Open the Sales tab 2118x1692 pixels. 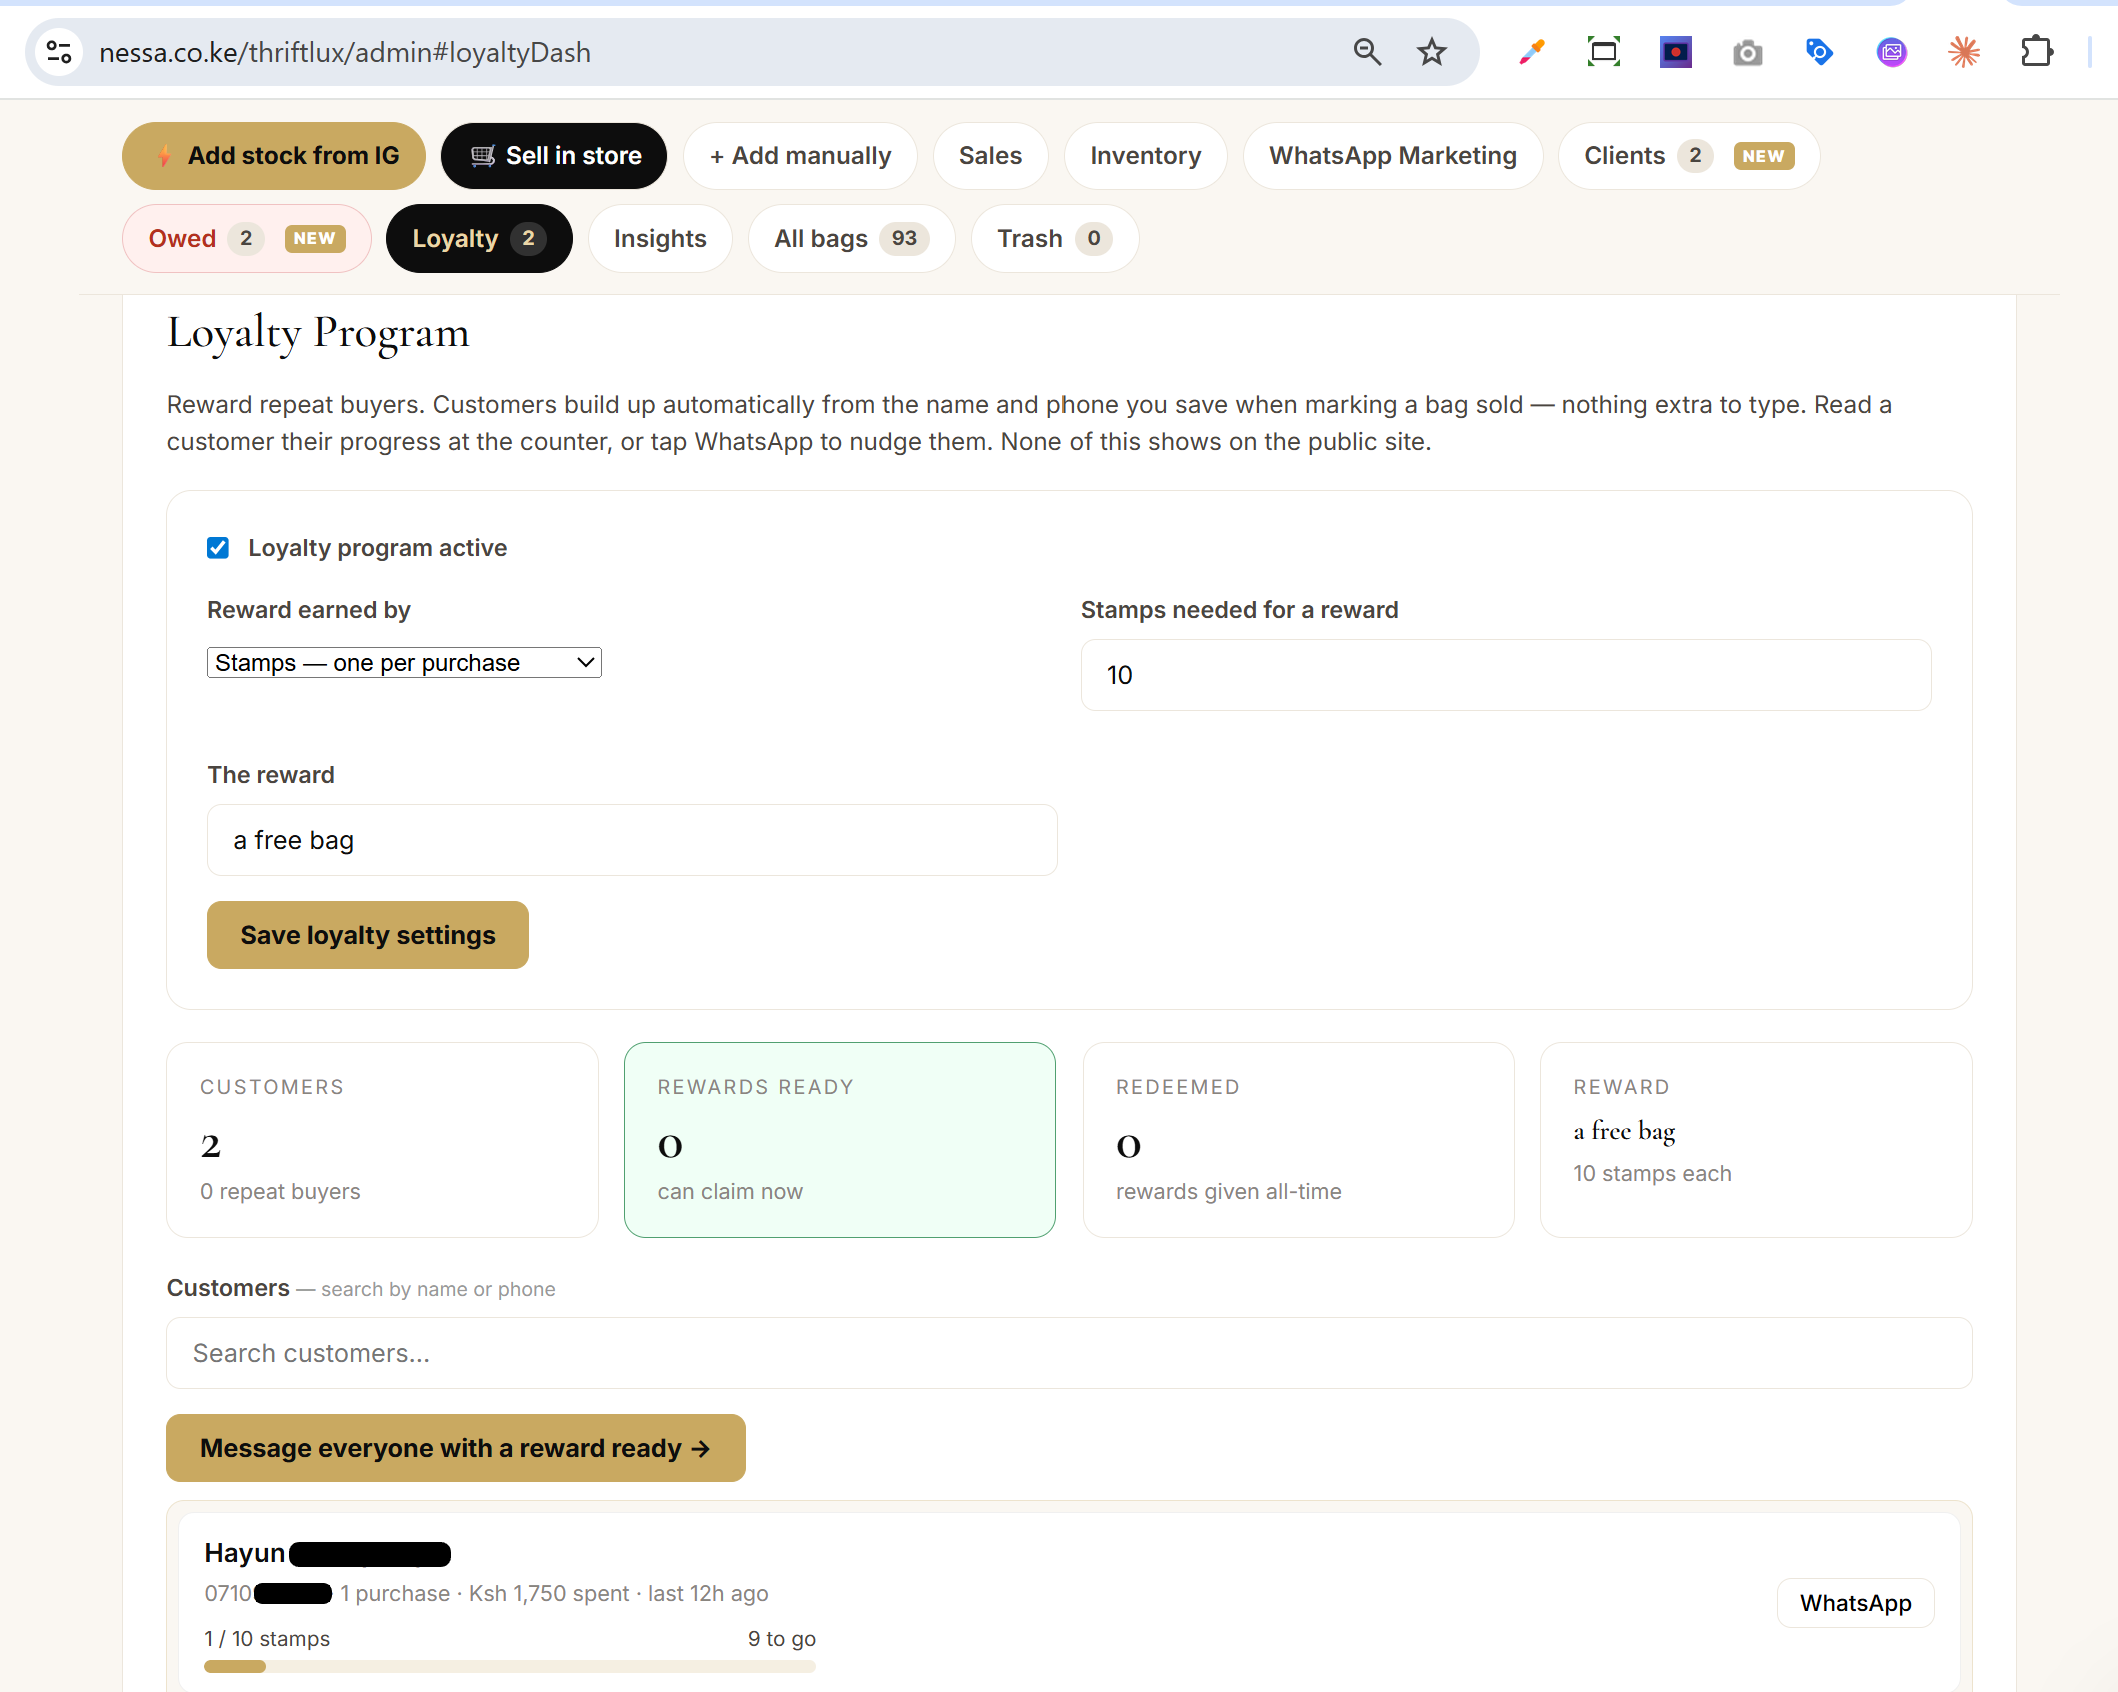990,156
